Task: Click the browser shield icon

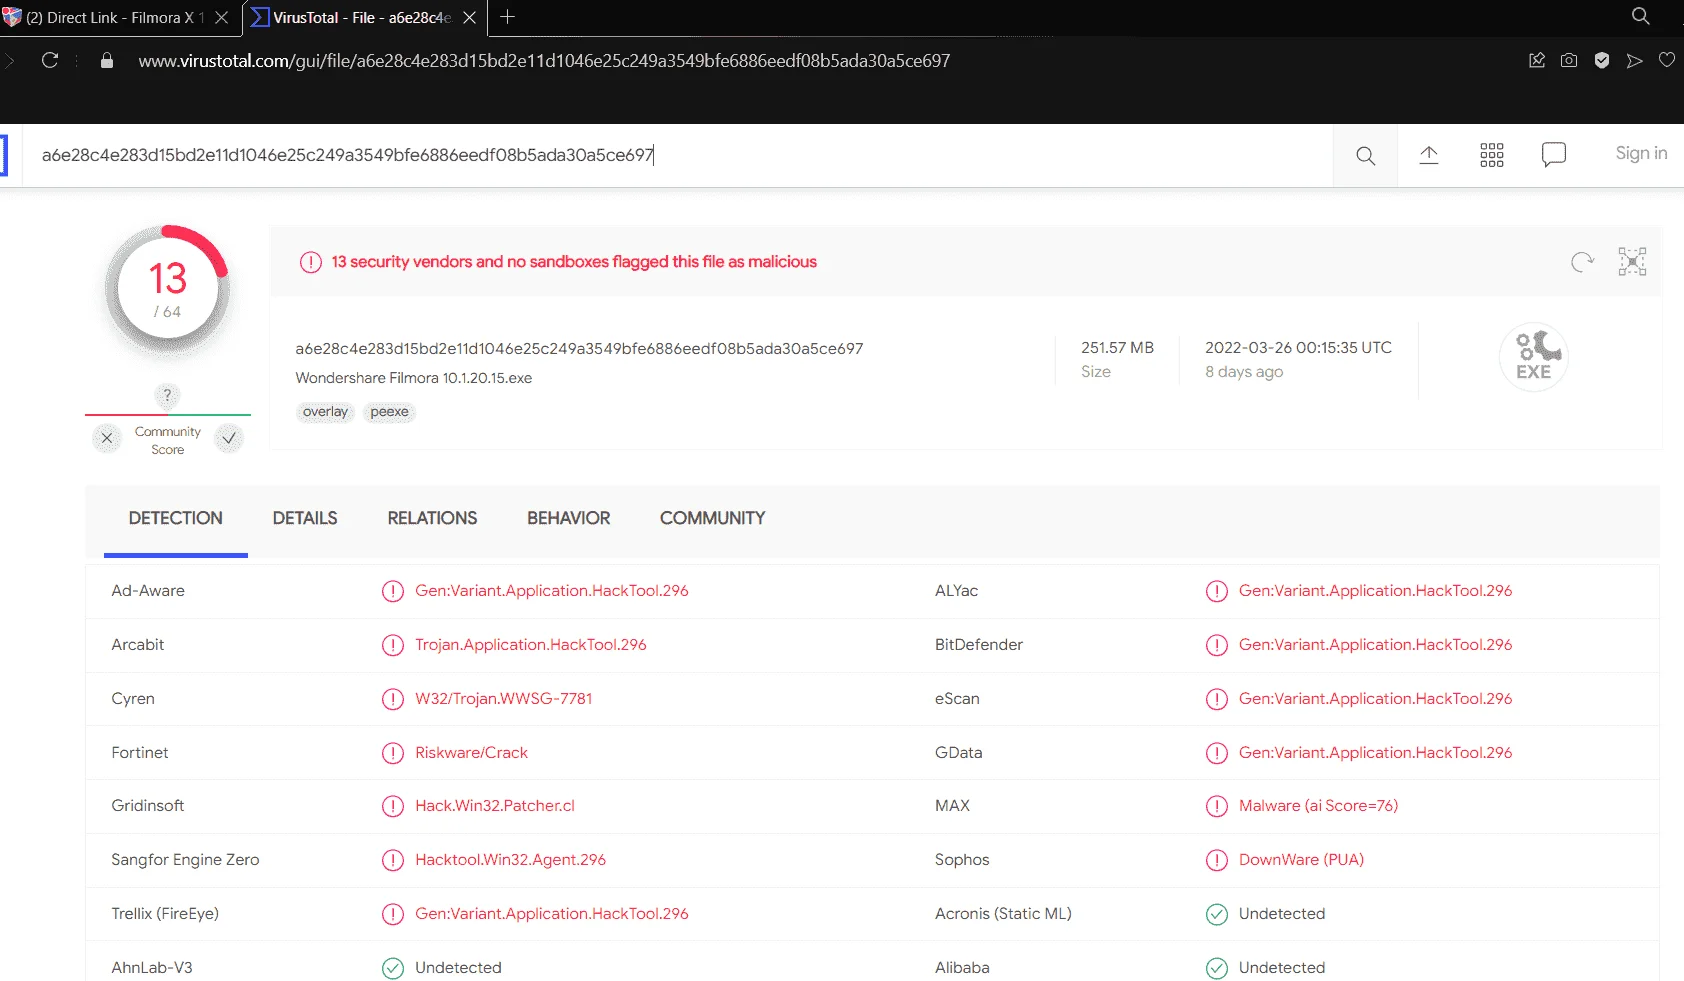Action: coord(1602,61)
